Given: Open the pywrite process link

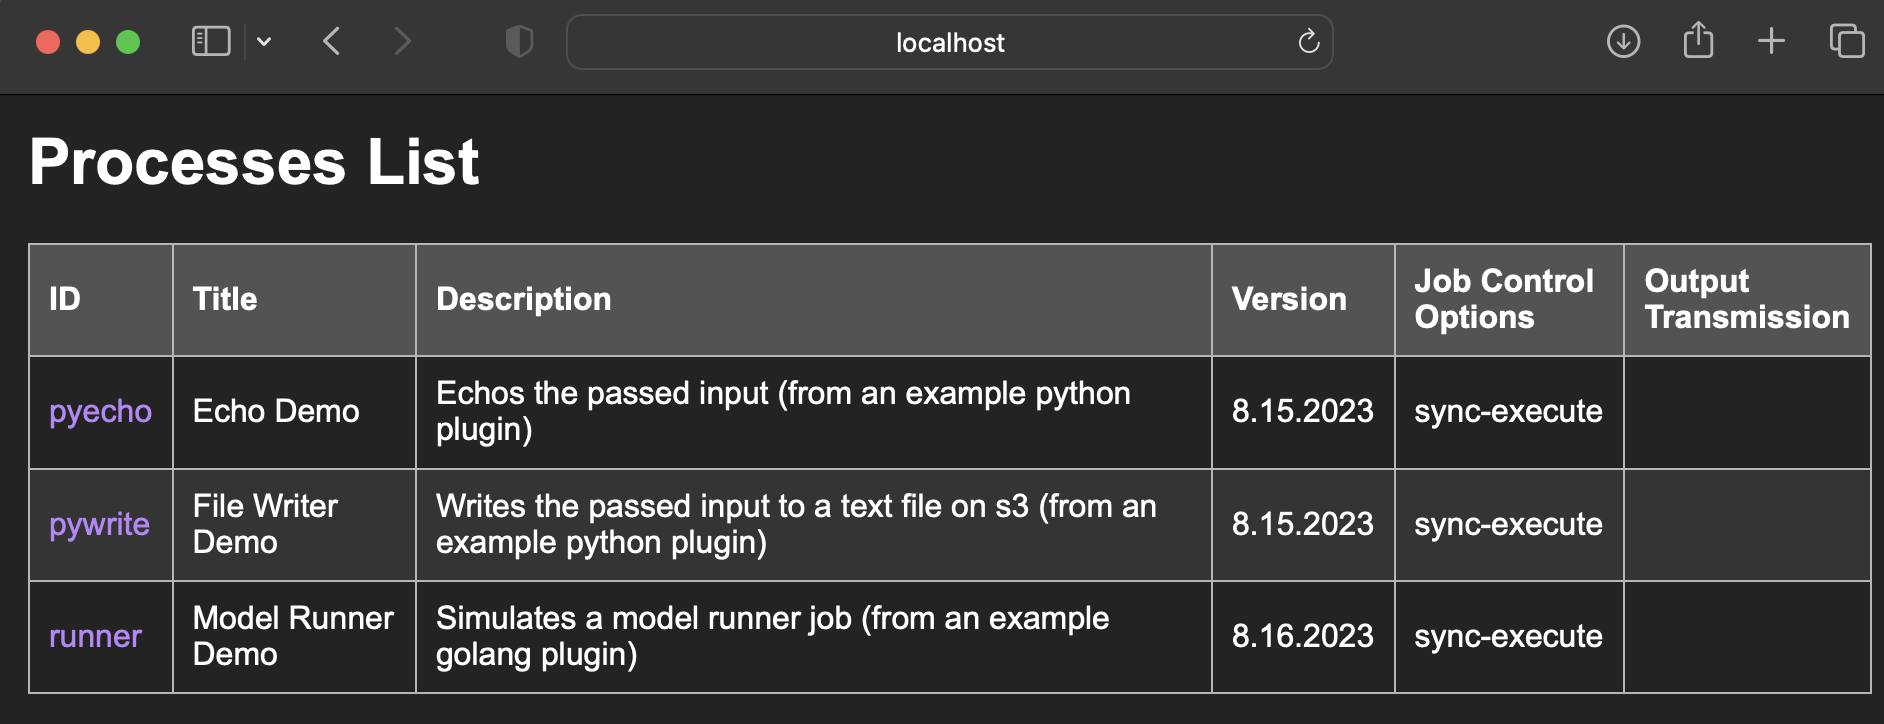Looking at the screenshot, I should (99, 525).
